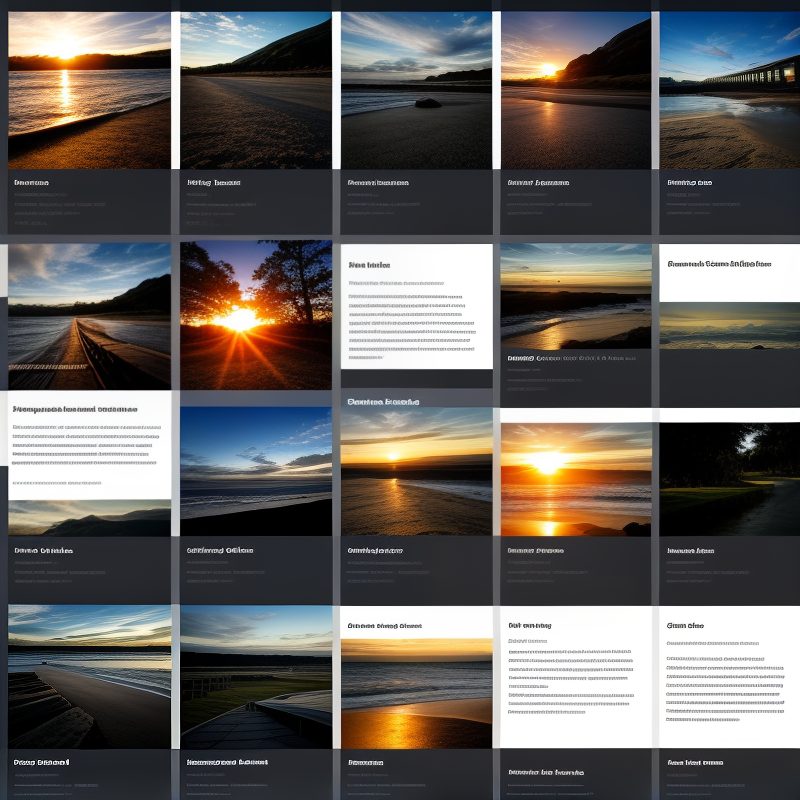Click the caption title under the dark park path photo
Viewport: 800px width, 800px height.
click(690, 550)
